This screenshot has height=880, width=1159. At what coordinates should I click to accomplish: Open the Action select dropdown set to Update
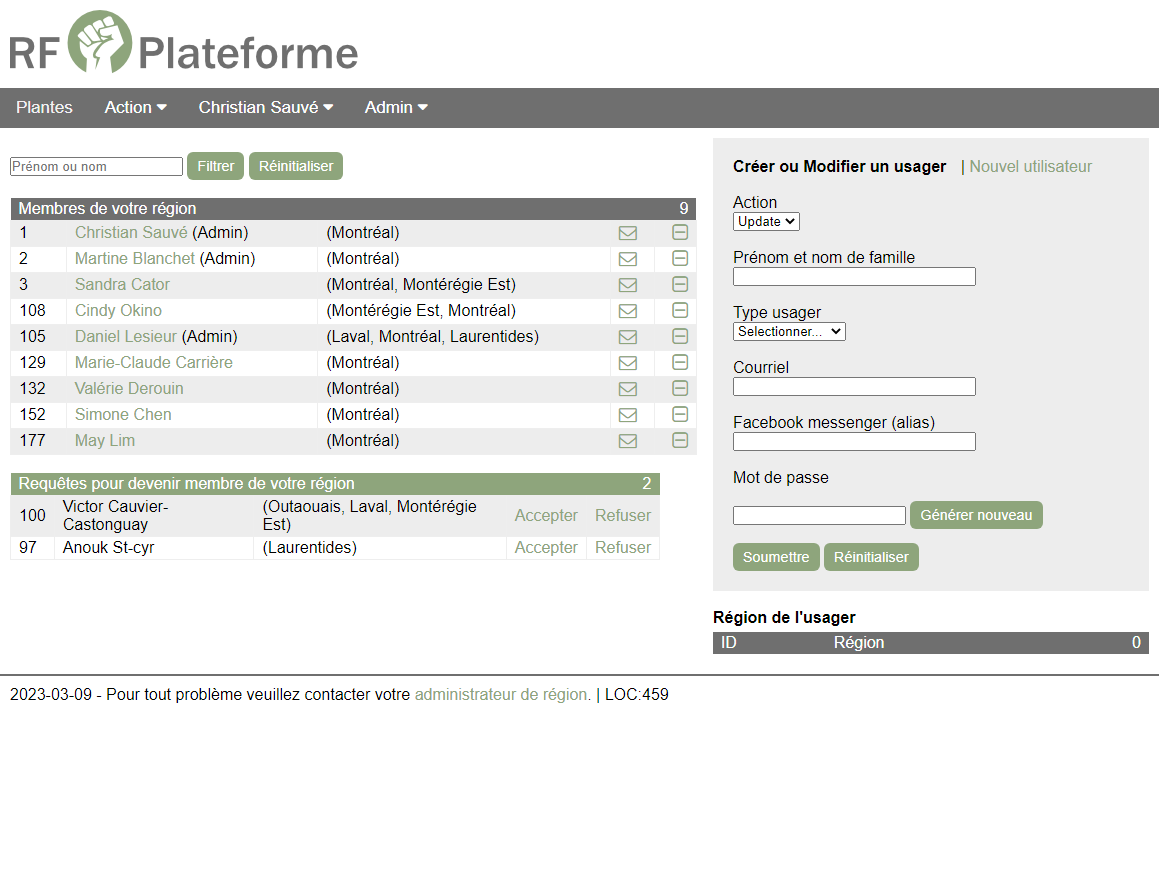[x=766, y=221]
